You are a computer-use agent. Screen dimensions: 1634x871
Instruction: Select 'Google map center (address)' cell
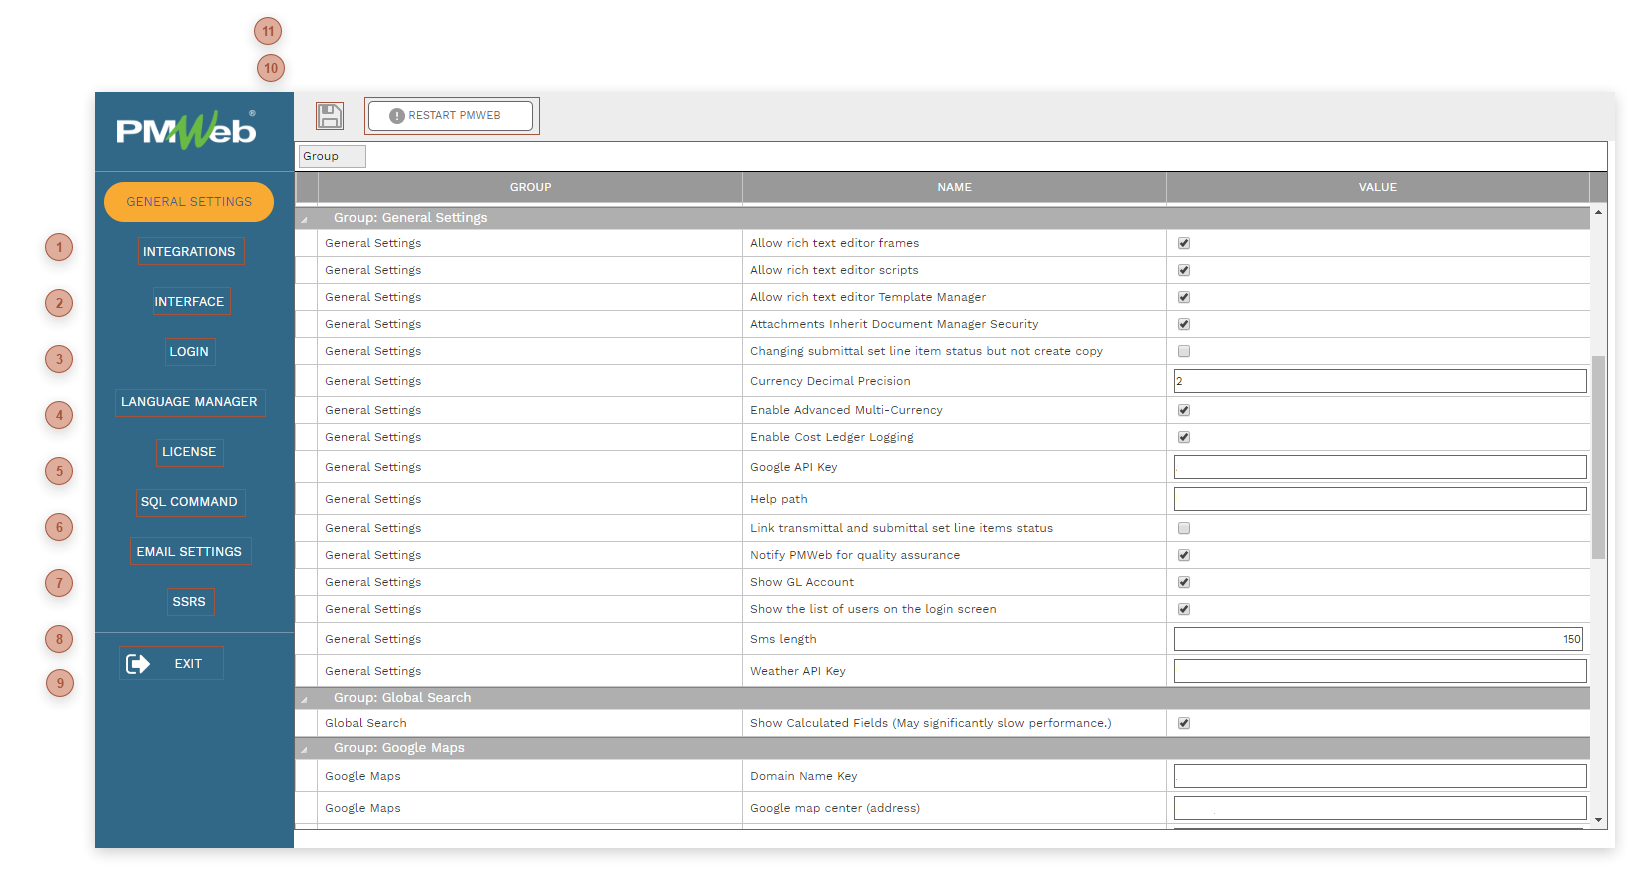954,808
